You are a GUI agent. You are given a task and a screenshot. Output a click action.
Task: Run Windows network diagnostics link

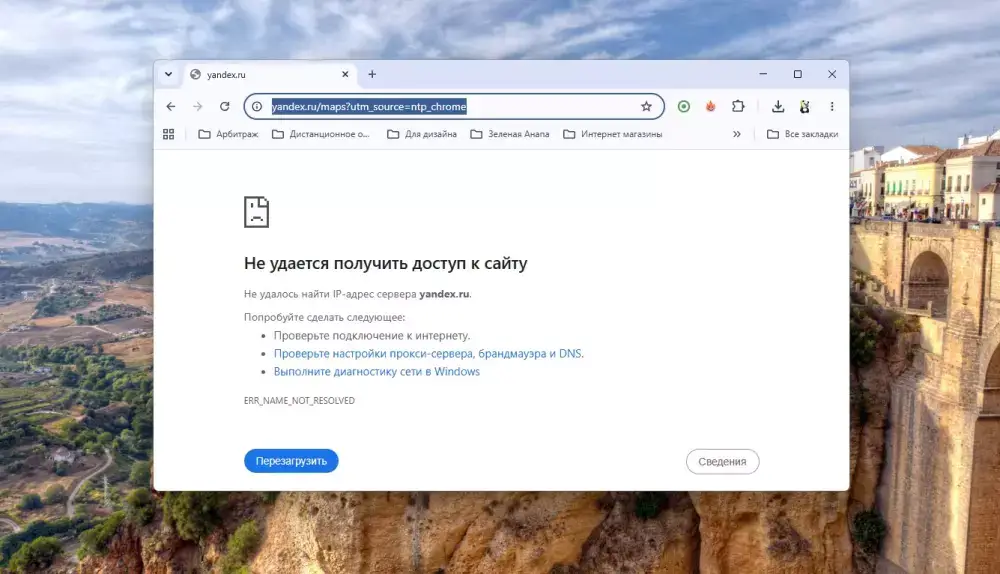(377, 371)
